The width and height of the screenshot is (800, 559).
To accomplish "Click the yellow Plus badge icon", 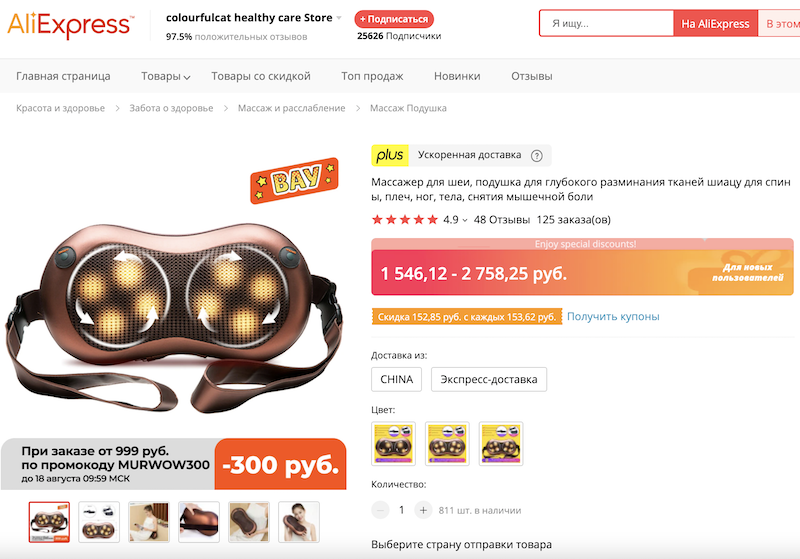I will (390, 155).
